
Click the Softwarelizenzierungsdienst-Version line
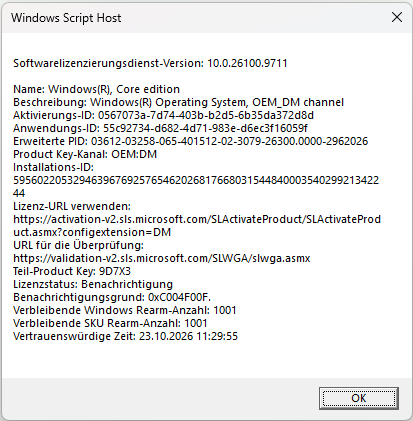[x=150, y=63]
